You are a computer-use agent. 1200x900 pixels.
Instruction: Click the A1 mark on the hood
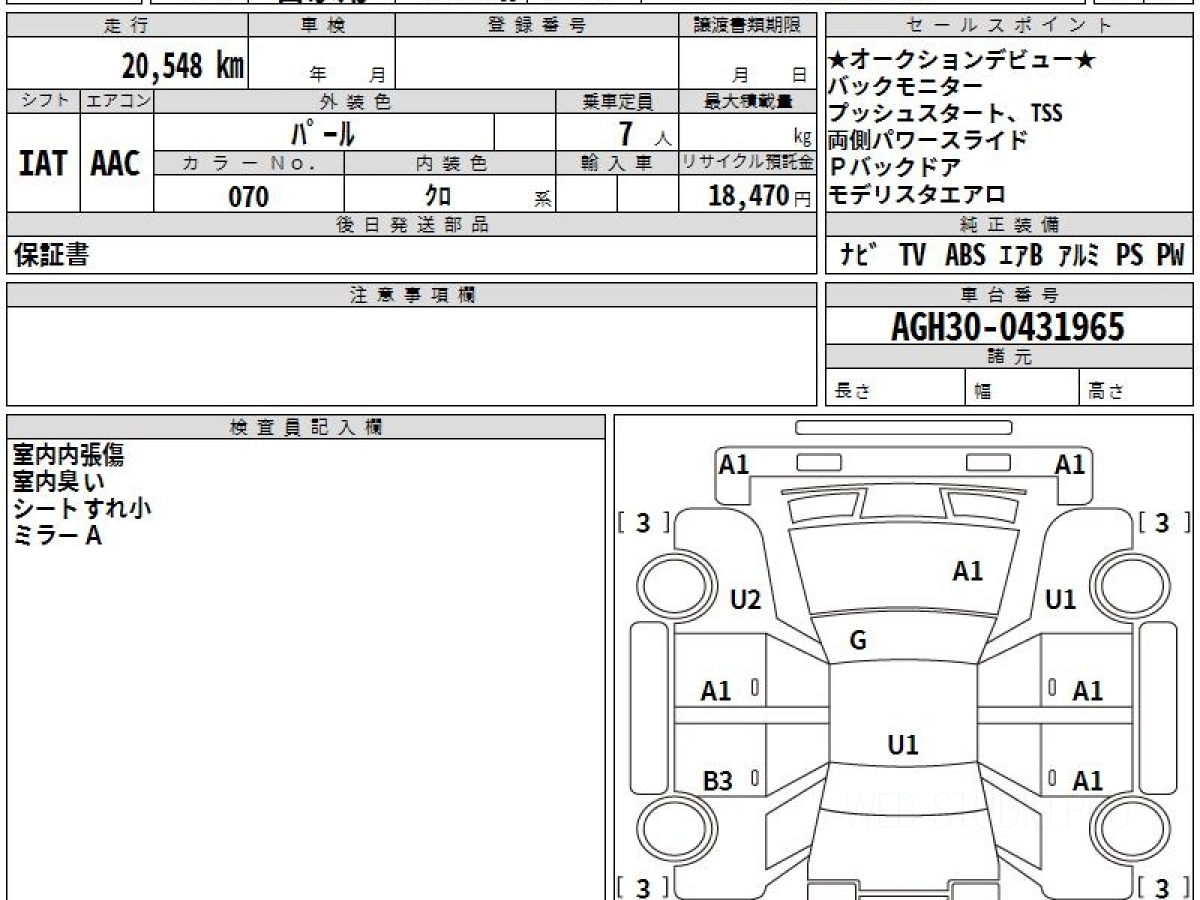pos(967,571)
